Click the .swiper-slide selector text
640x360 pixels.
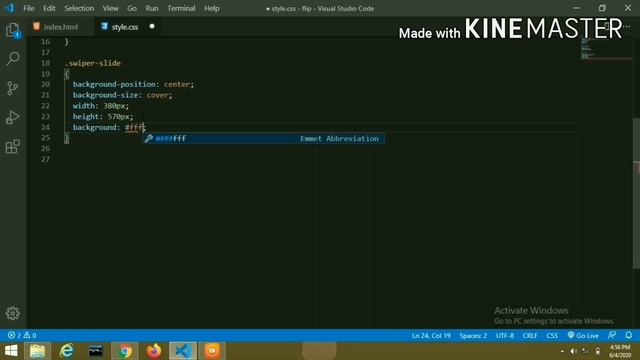click(93, 63)
